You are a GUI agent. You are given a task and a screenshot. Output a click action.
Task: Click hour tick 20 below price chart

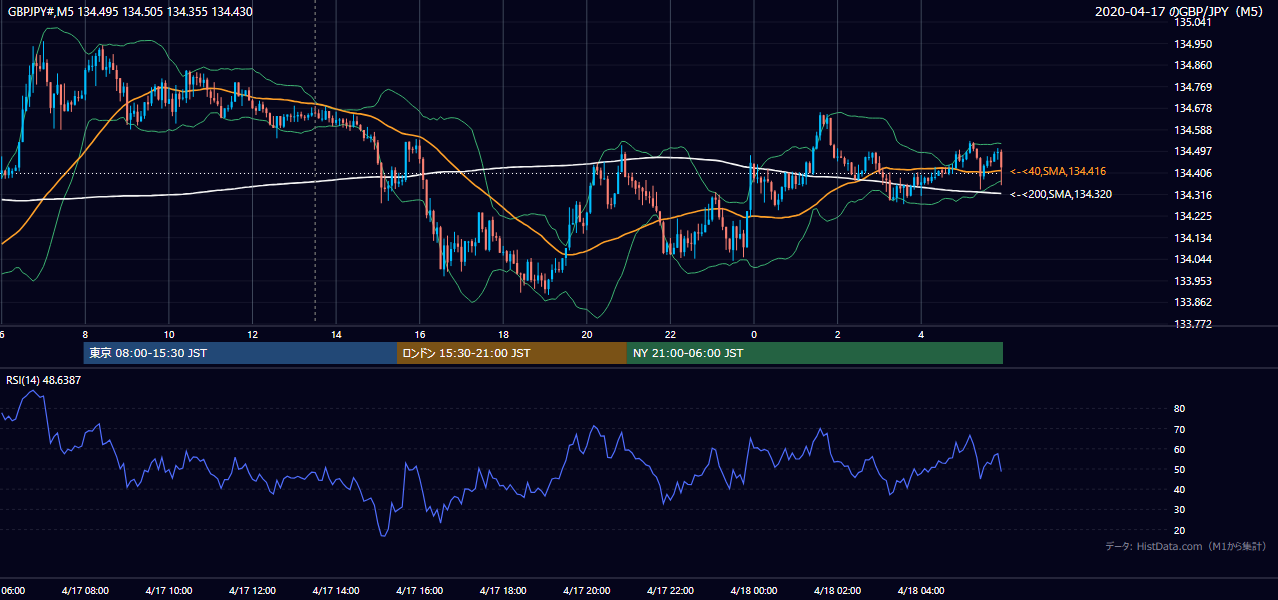587,335
